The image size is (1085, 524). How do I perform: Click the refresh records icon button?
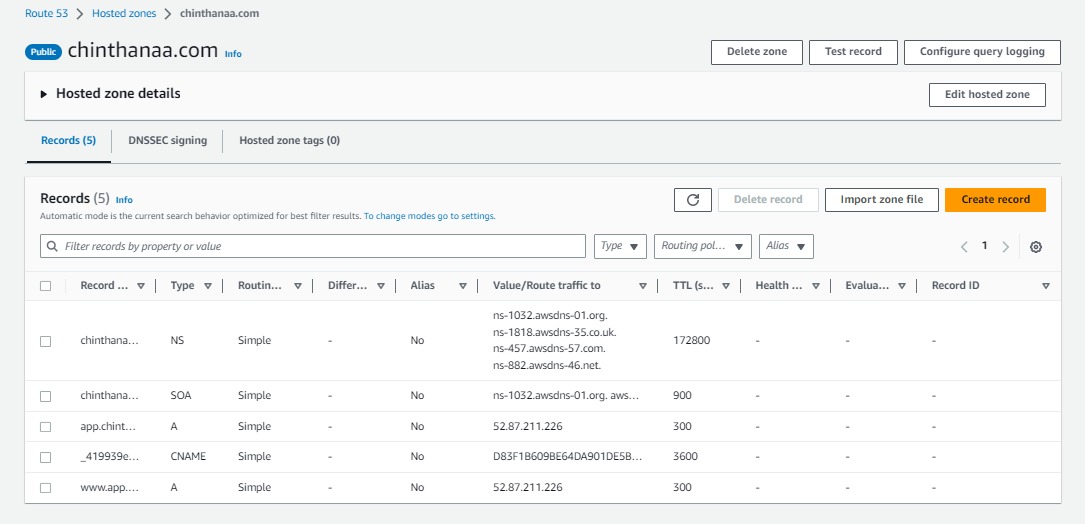(693, 199)
